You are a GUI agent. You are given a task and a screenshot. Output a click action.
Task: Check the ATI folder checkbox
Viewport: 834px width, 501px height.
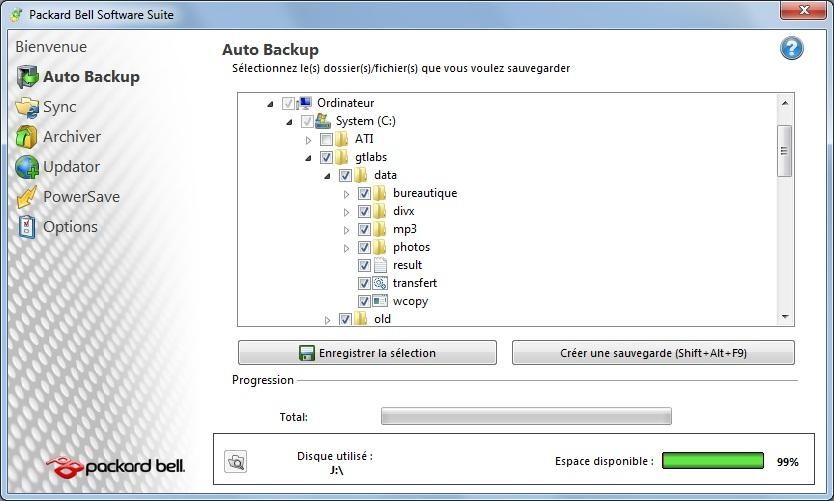pyautogui.click(x=326, y=139)
